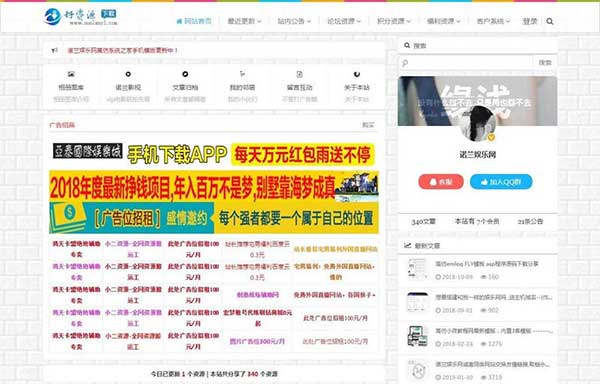Click the 图片广告位300元/月 ad cell
Screen dimensions: 600x384
coord(257,341)
